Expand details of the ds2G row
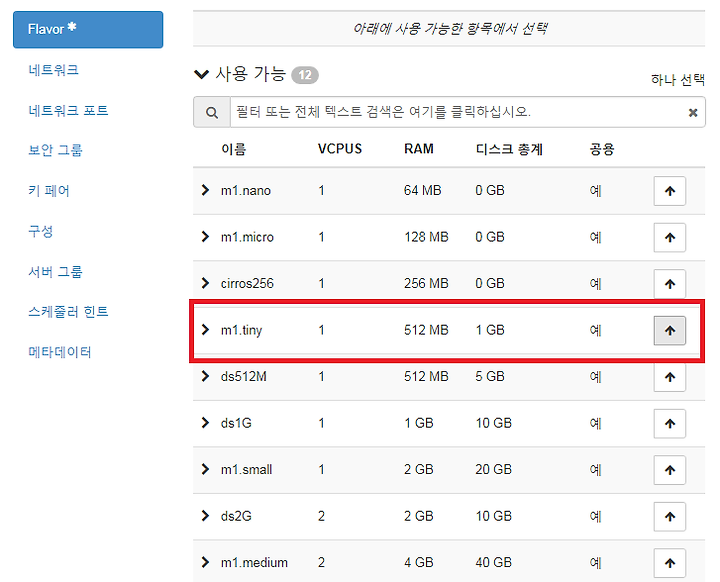Viewport: 720px width, 582px height. coord(205,516)
